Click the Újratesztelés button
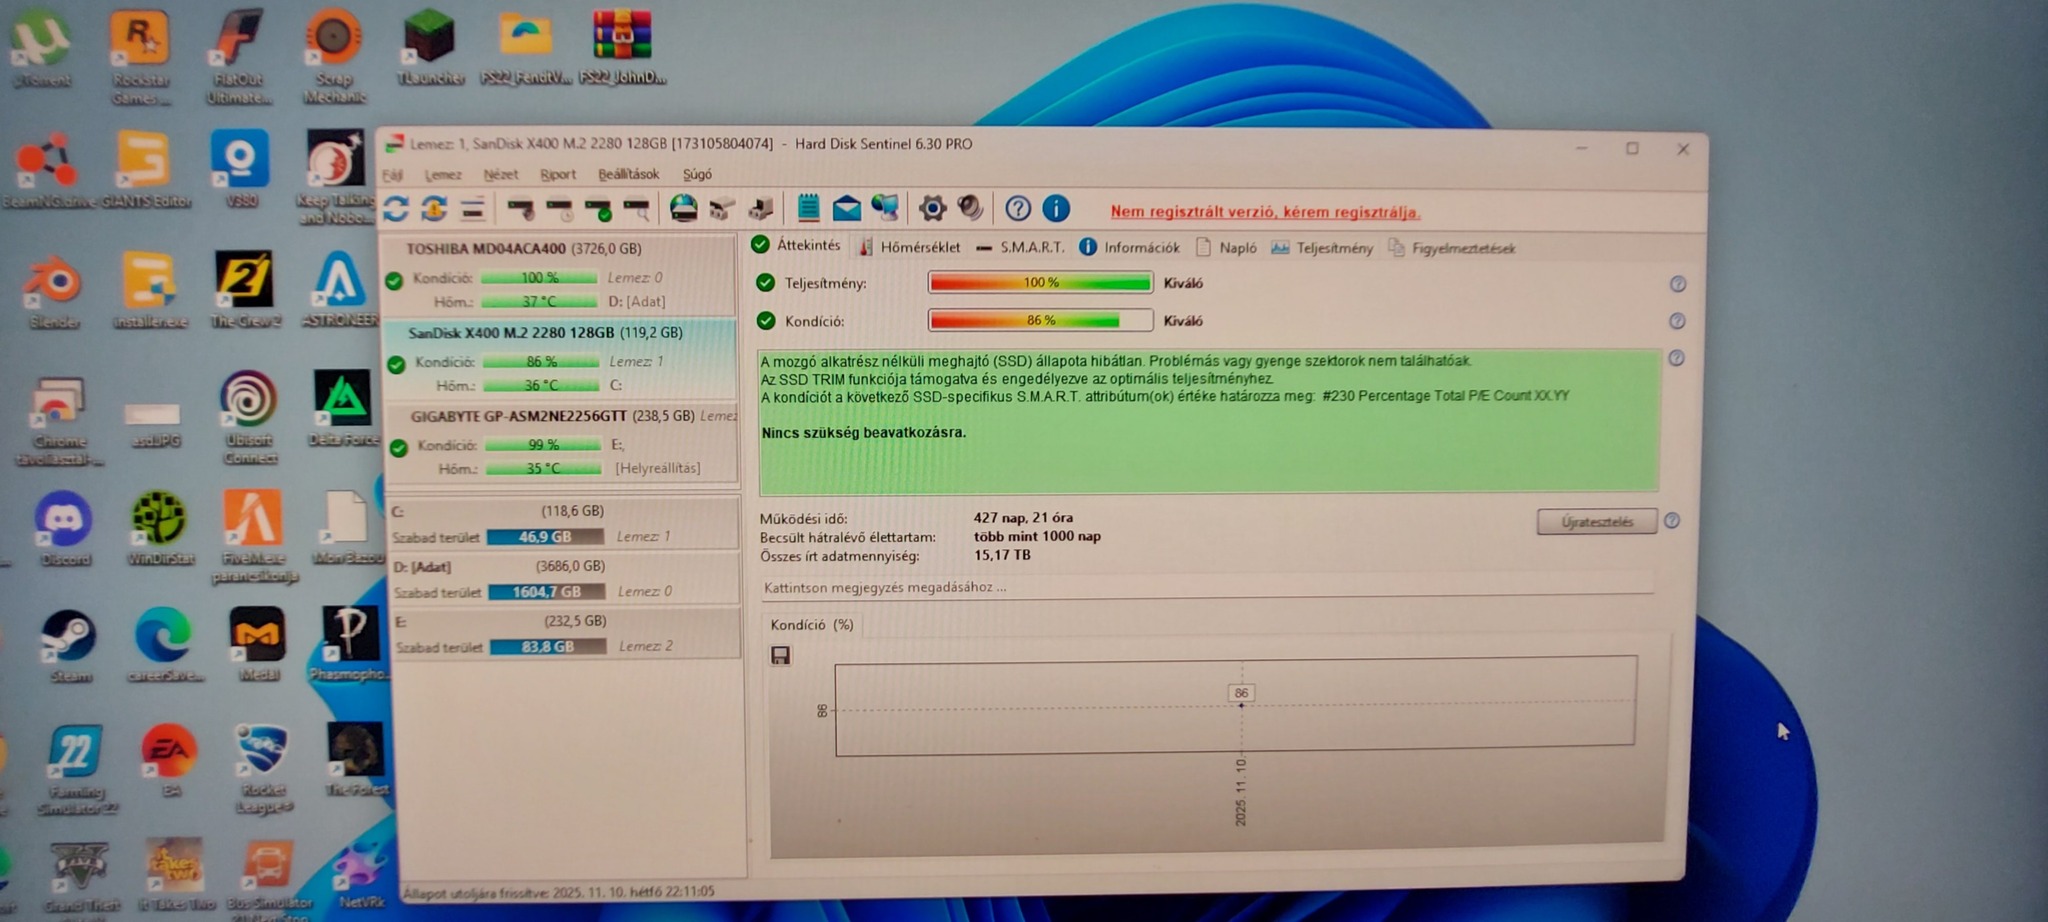Viewport: 2048px width, 922px height. 1597,521
